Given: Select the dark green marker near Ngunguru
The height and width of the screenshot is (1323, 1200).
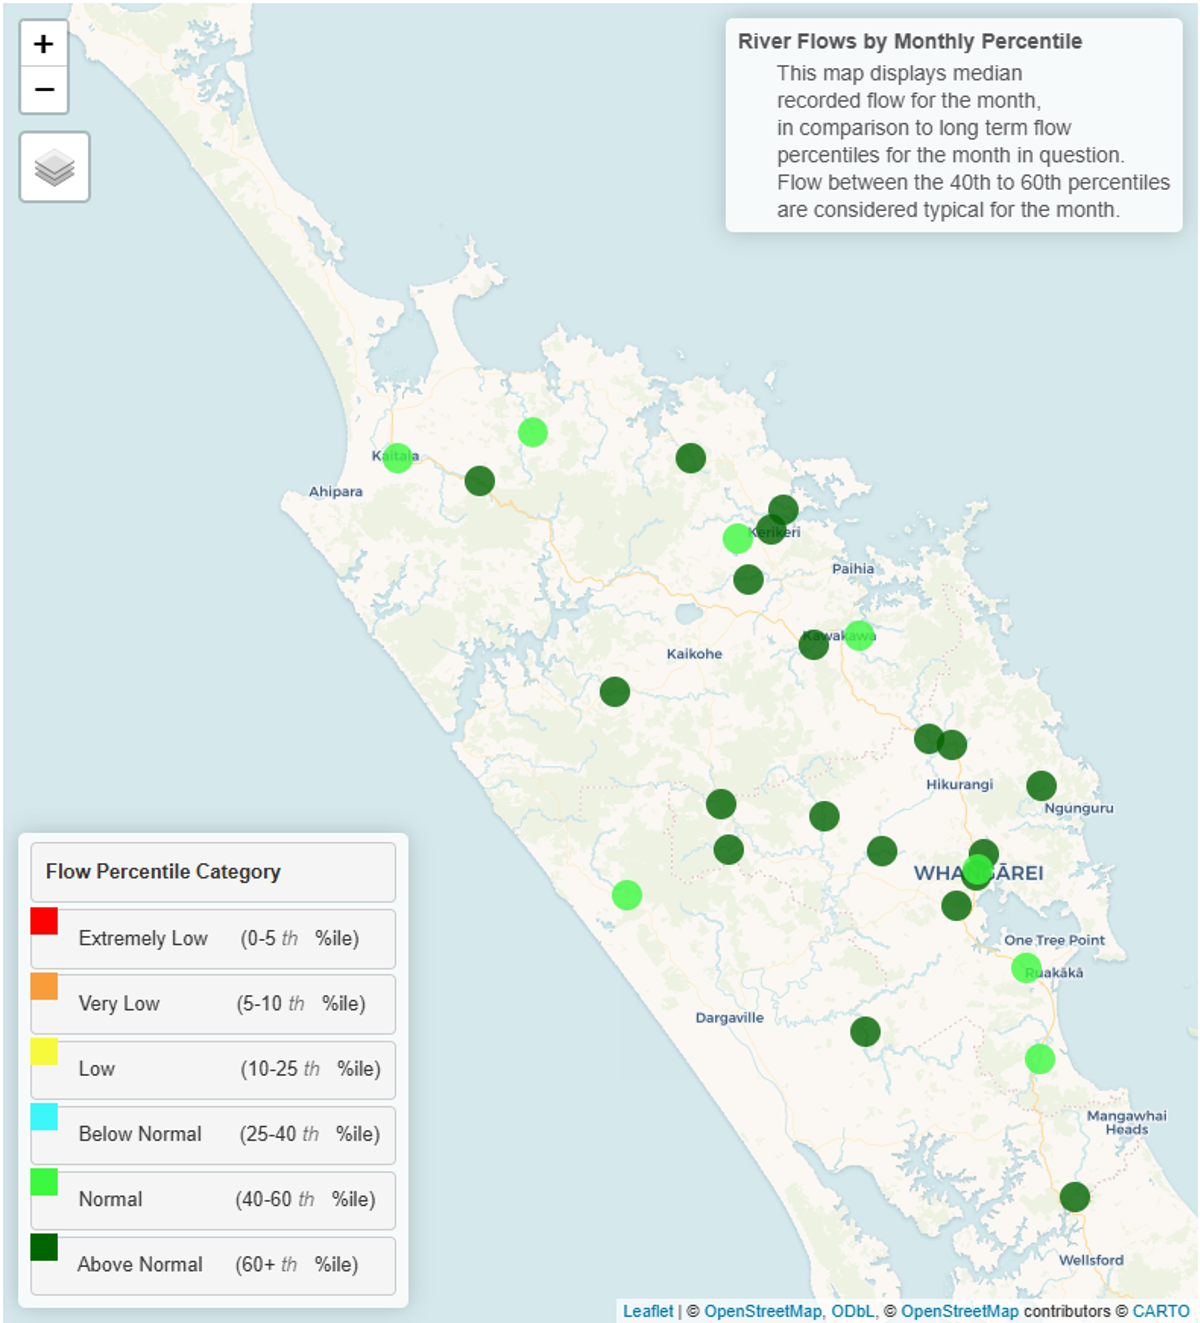Looking at the screenshot, I should (x=1041, y=786).
